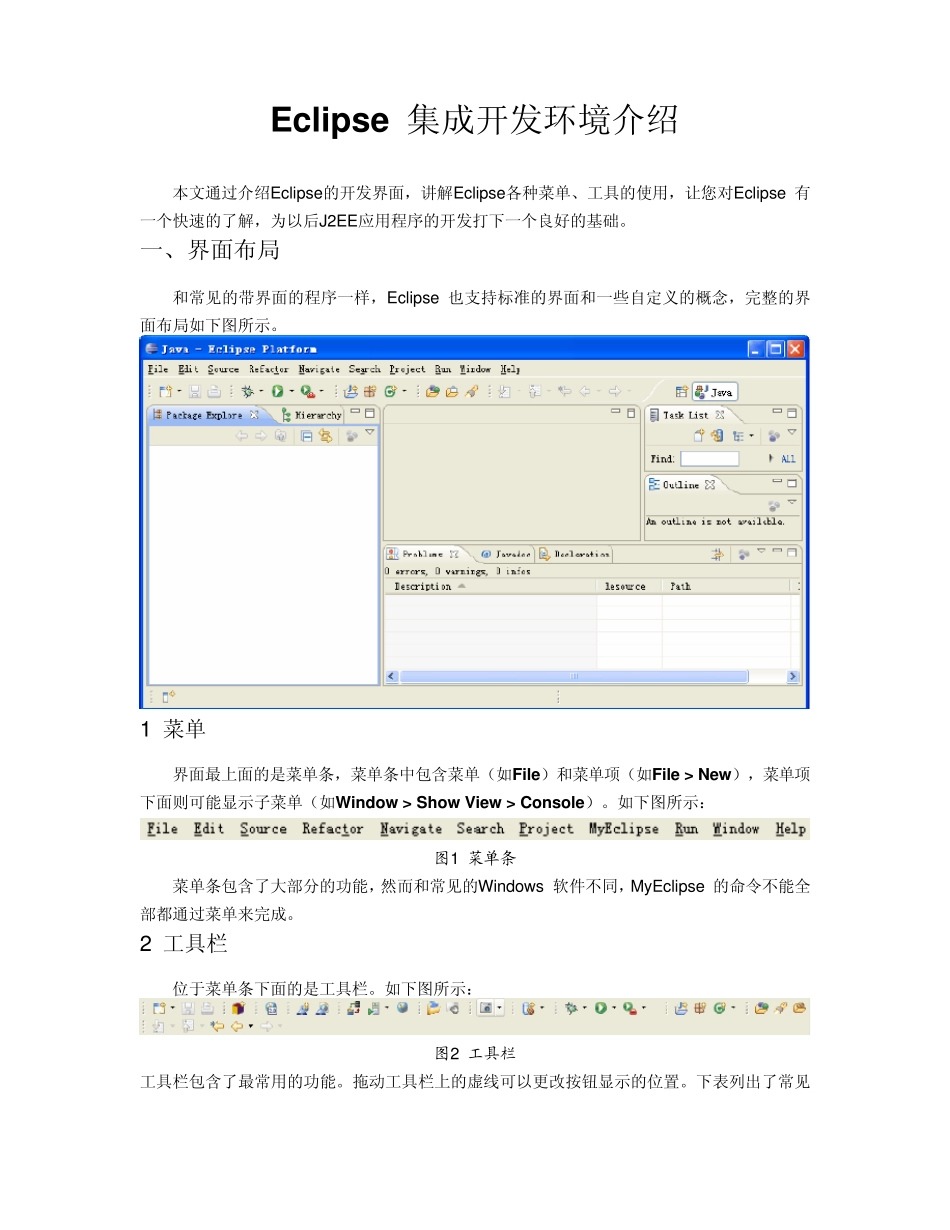This screenshot has width=950, height=1230.
Task: Toggle Link with Editor in Package Explorer
Action: tap(325, 436)
